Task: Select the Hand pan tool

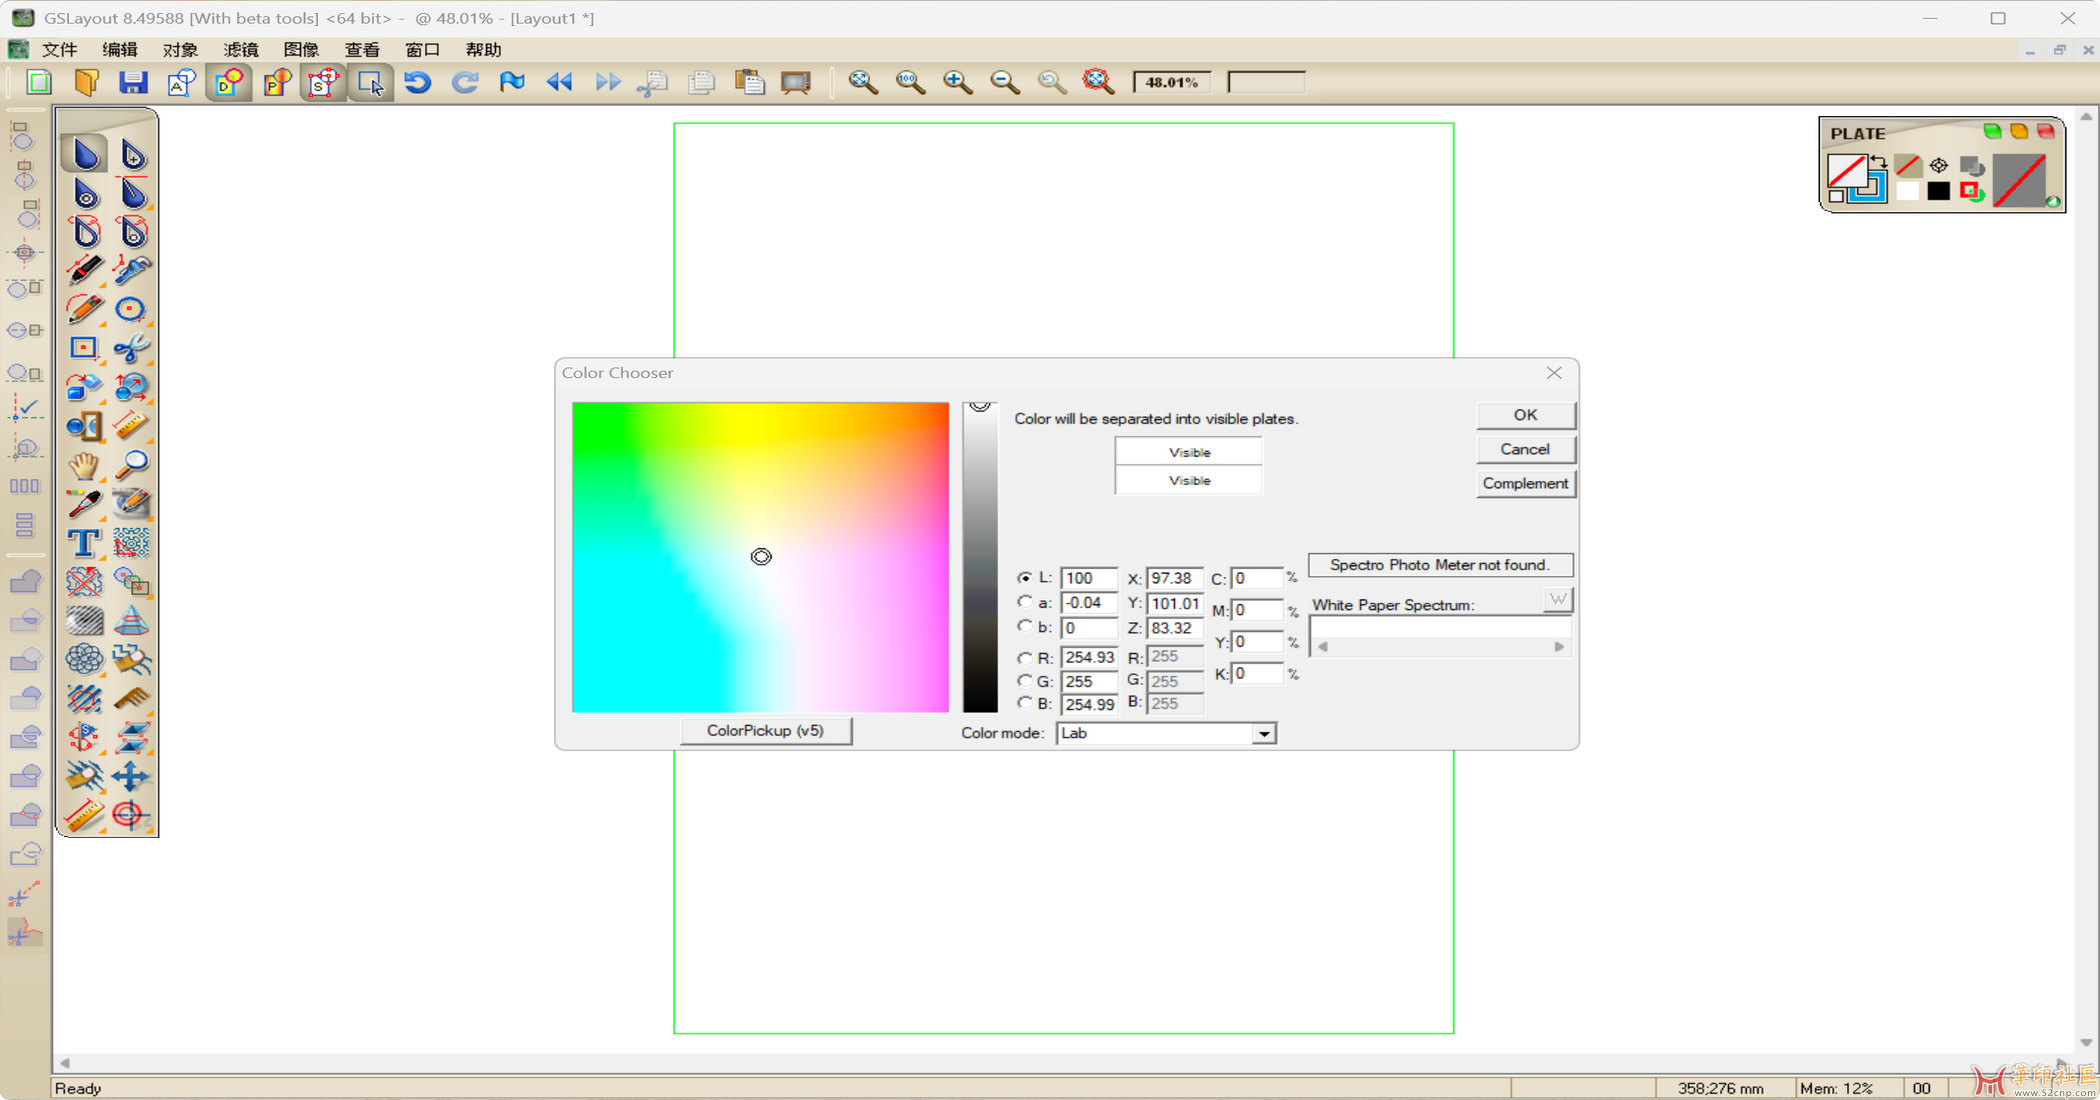Action: pyautogui.click(x=84, y=465)
